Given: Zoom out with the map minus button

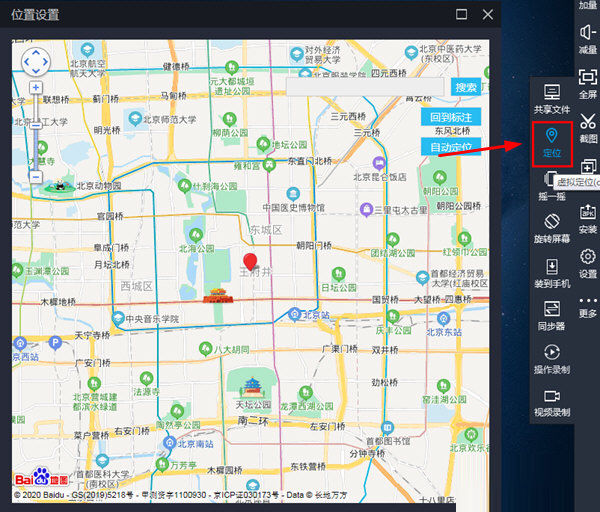Looking at the screenshot, I should click(36, 177).
